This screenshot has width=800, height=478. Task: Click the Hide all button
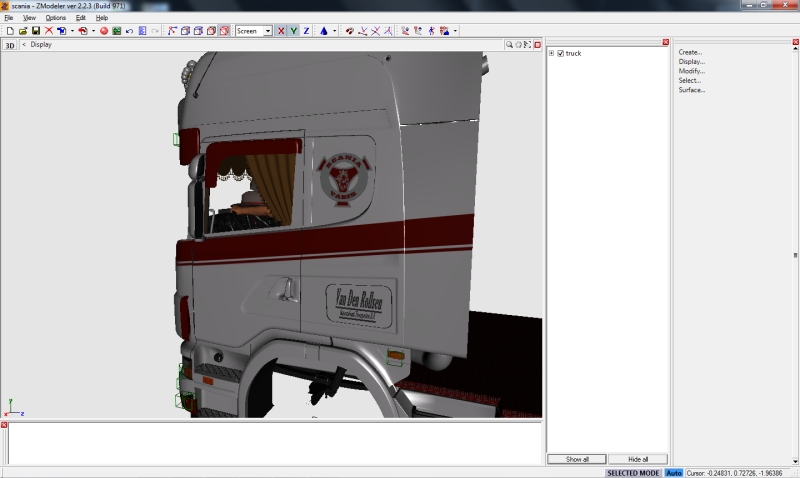point(637,459)
